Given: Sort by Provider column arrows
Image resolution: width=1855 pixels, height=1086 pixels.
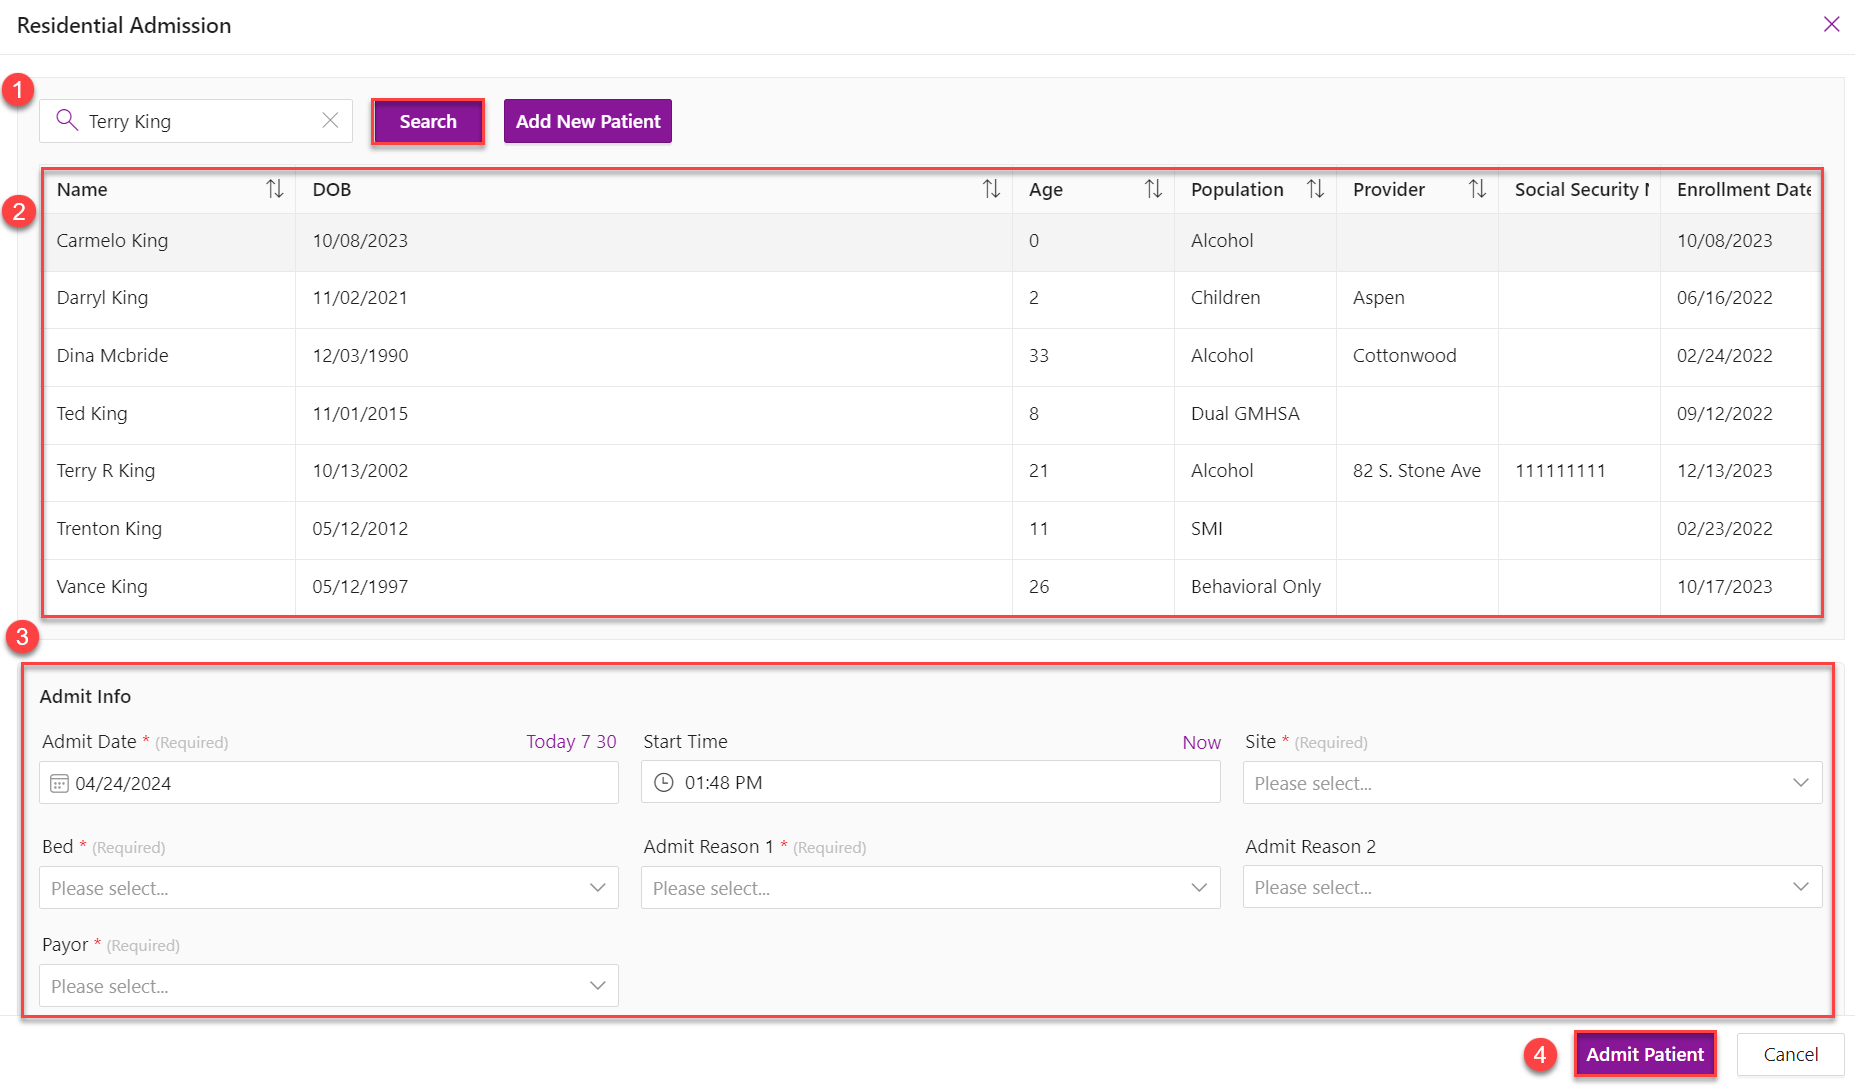Looking at the screenshot, I should (x=1477, y=189).
